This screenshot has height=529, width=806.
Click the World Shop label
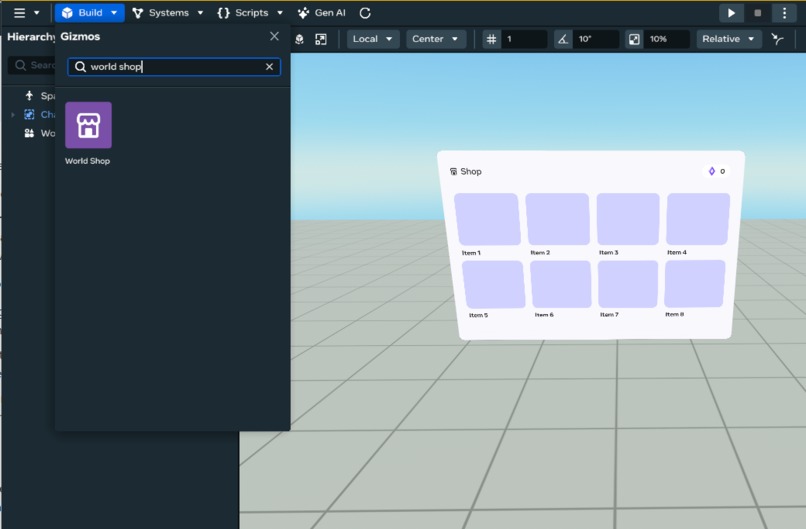[x=87, y=161]
